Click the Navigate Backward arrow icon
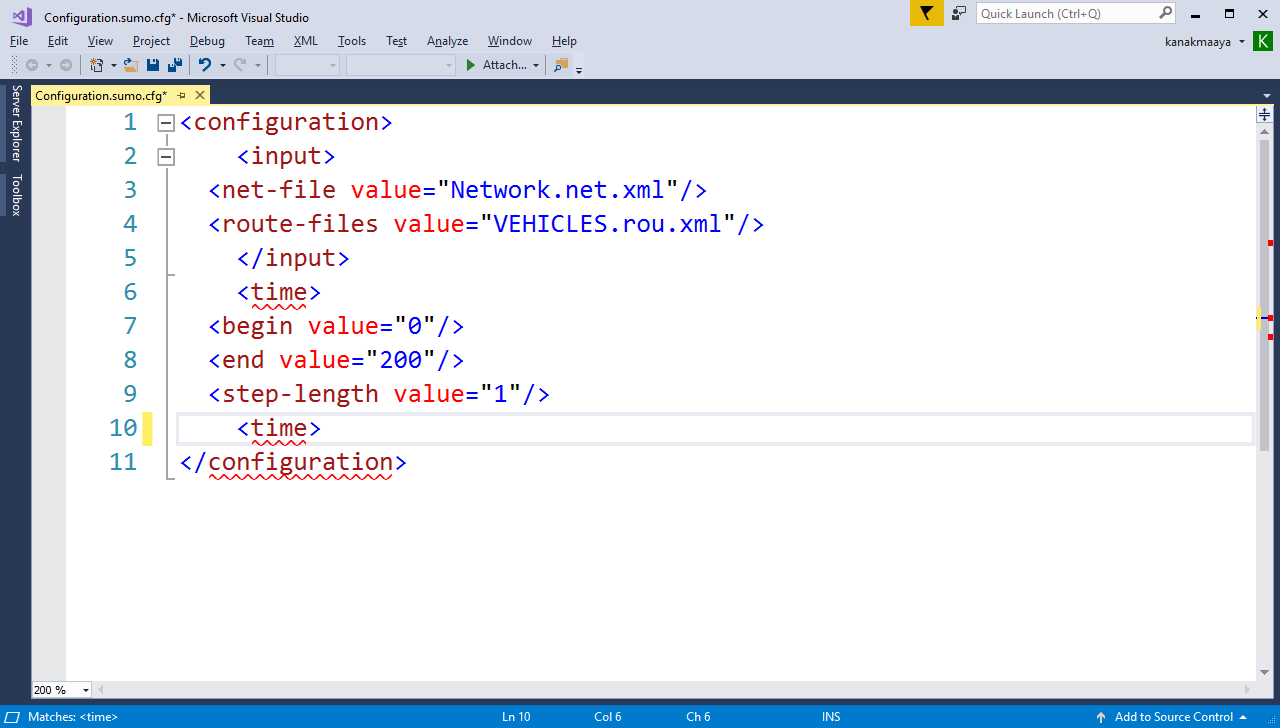 pos(32,65)
